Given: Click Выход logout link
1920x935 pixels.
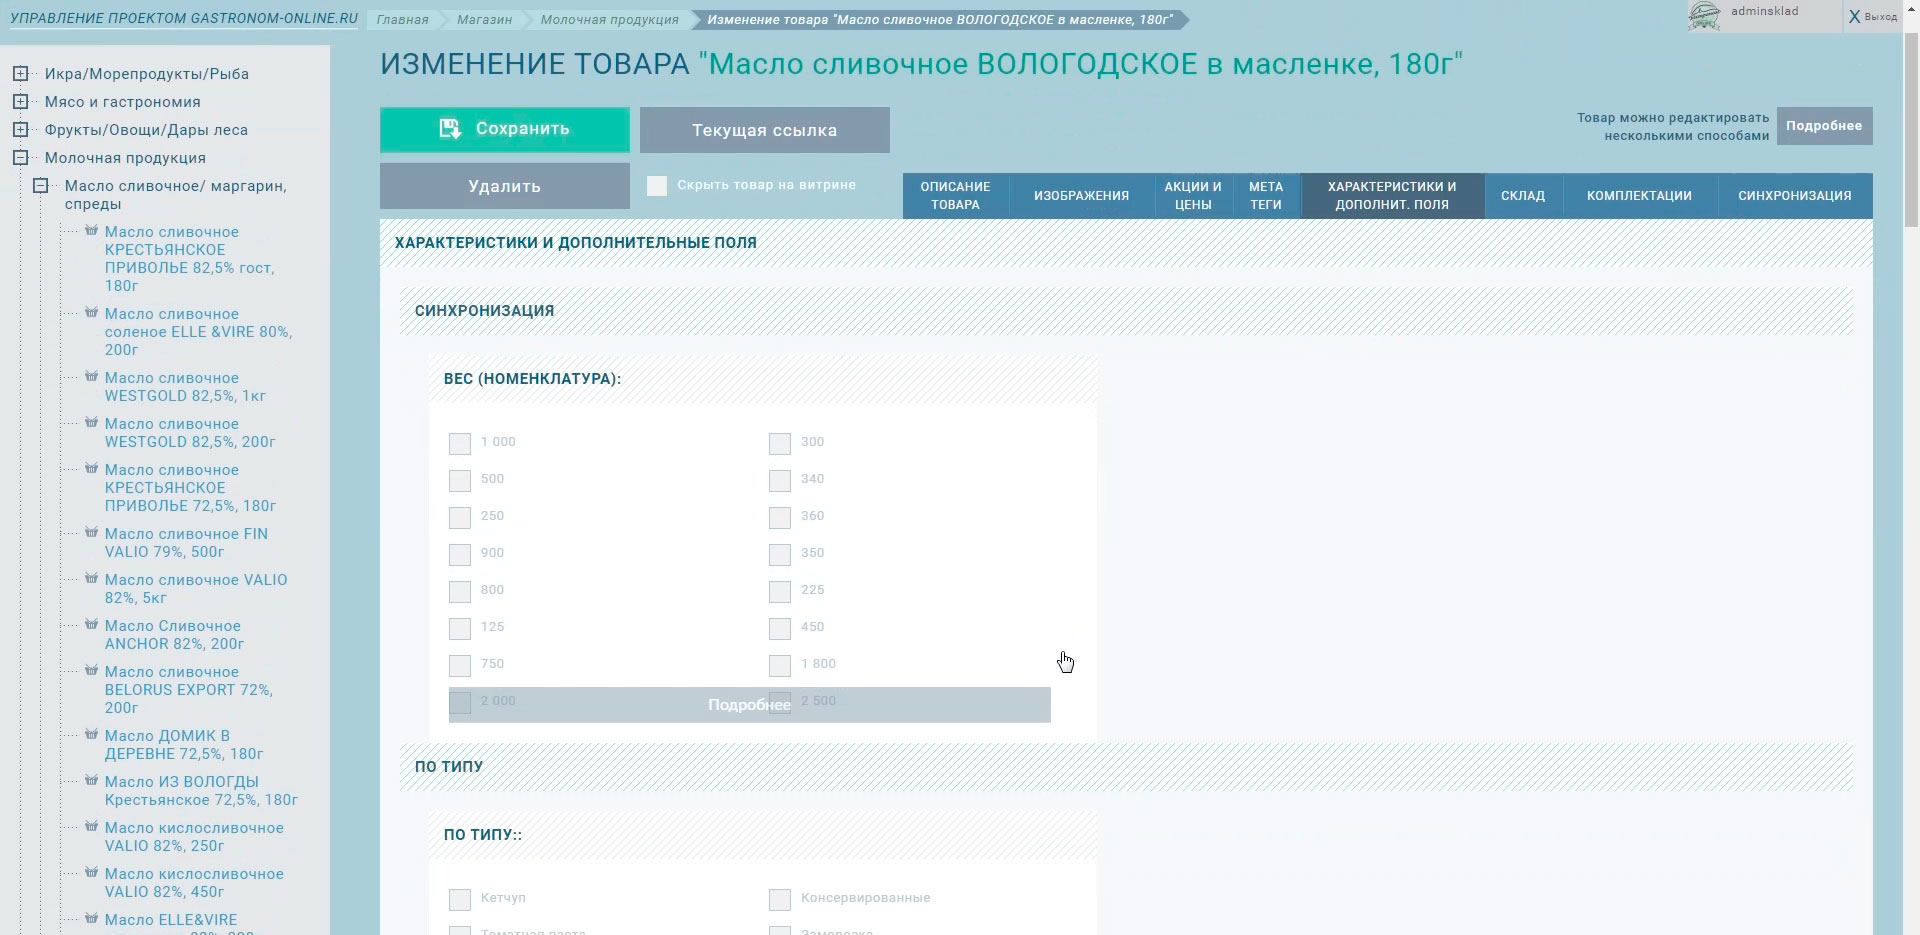Looking at the screenshot, I should [1873, 17].
